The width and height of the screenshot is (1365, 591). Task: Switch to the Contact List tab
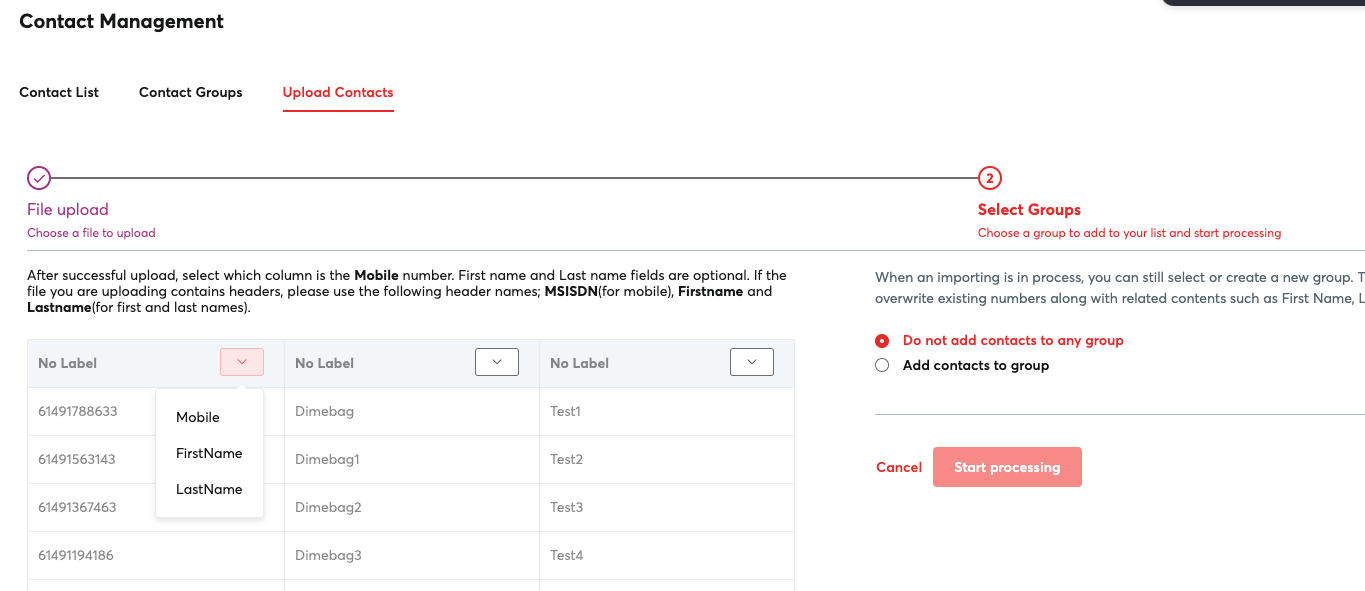pos(58,92)
